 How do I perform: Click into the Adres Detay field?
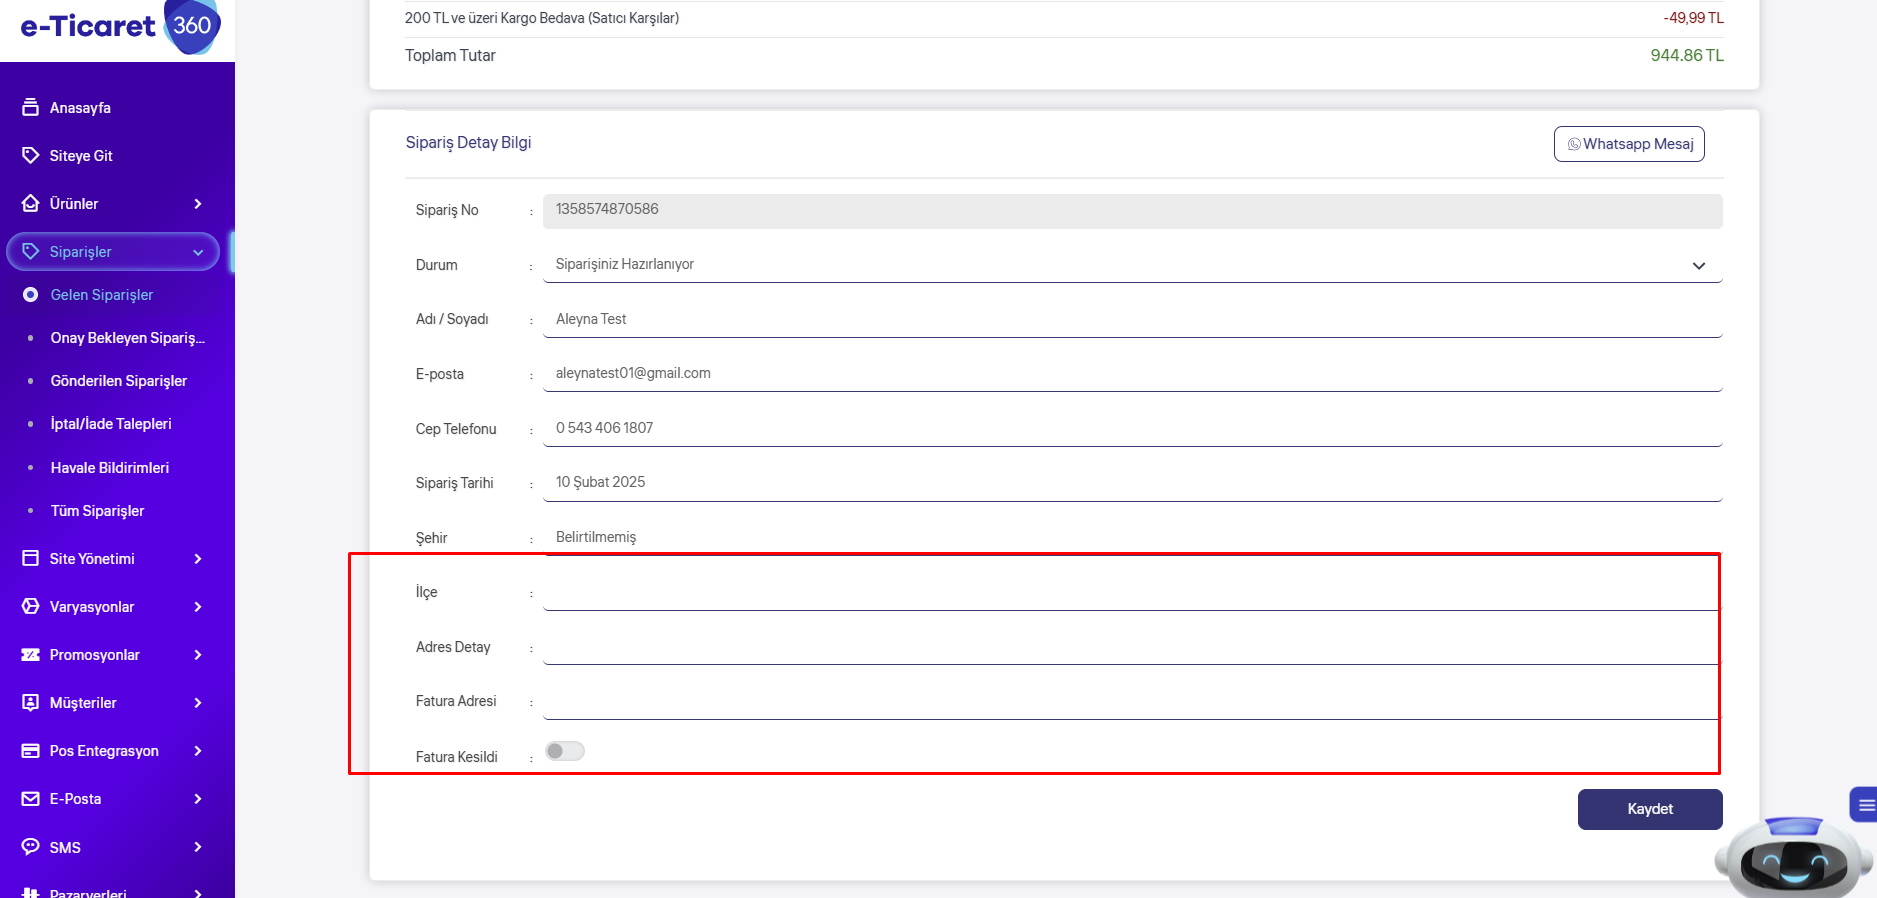pos(1131,647)
